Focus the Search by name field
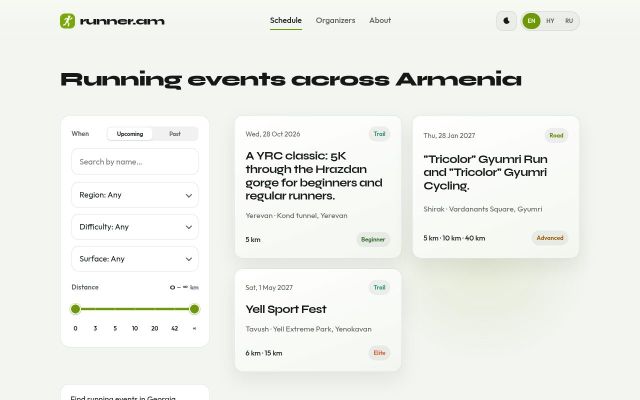This screenshot has width=640, height=400. pos(135,162)
